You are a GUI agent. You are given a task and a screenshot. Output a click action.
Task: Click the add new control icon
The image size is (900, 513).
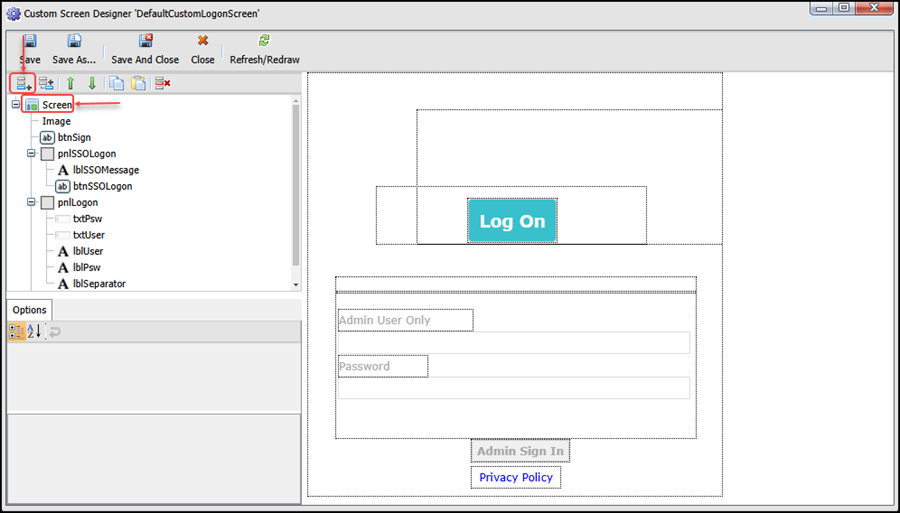pyautogui.click(x=21, y=83)
